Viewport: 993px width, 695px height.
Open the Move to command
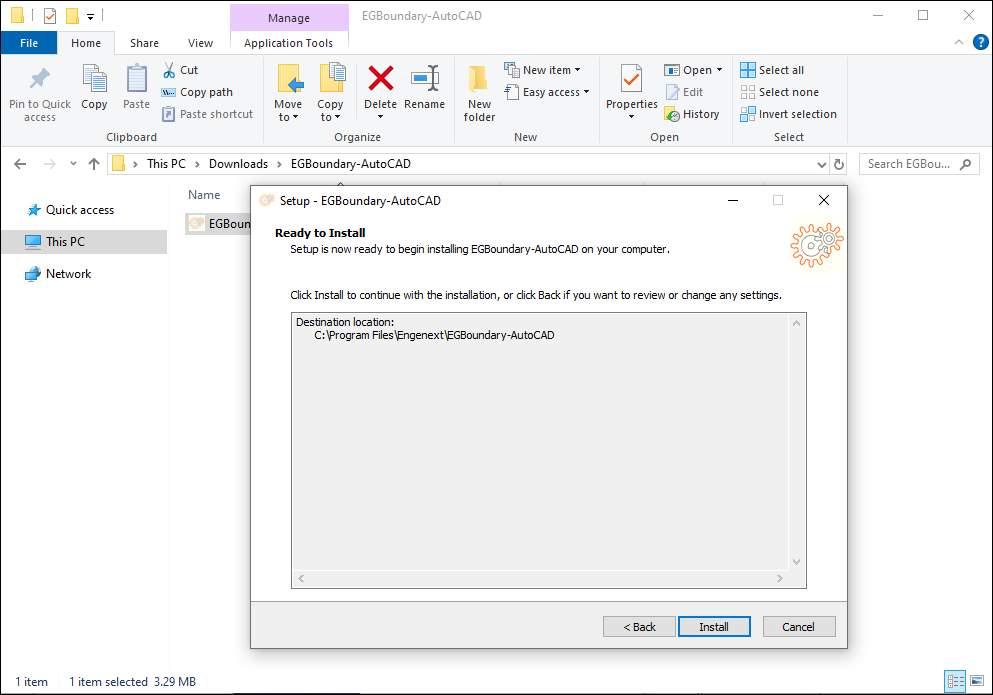coord(289,92)
